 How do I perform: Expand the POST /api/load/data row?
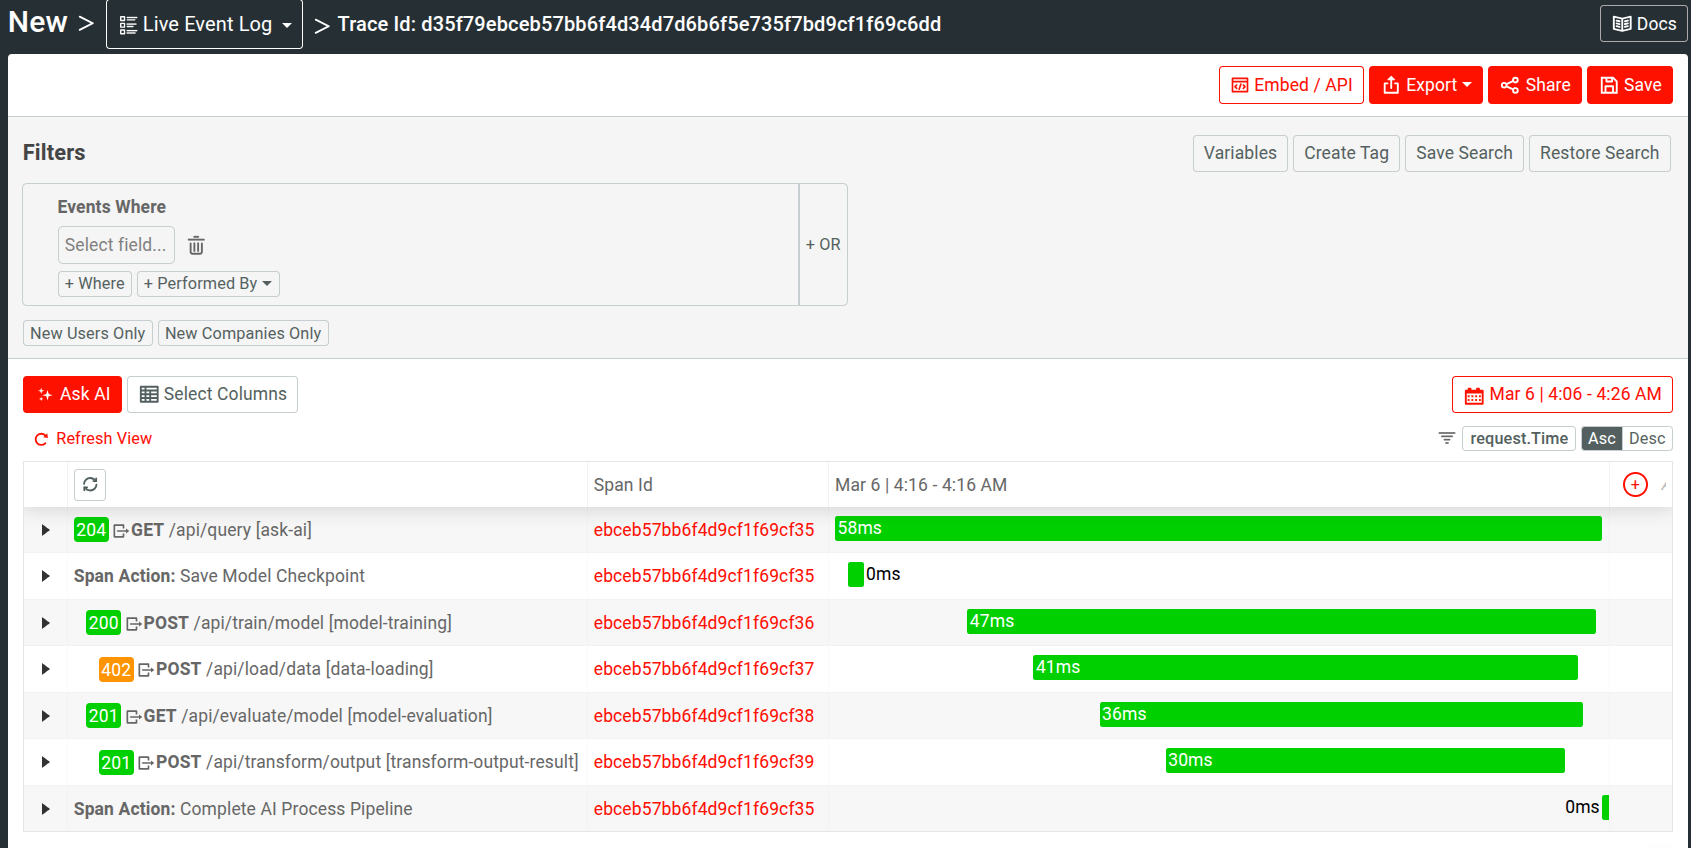tap(45, 669)
